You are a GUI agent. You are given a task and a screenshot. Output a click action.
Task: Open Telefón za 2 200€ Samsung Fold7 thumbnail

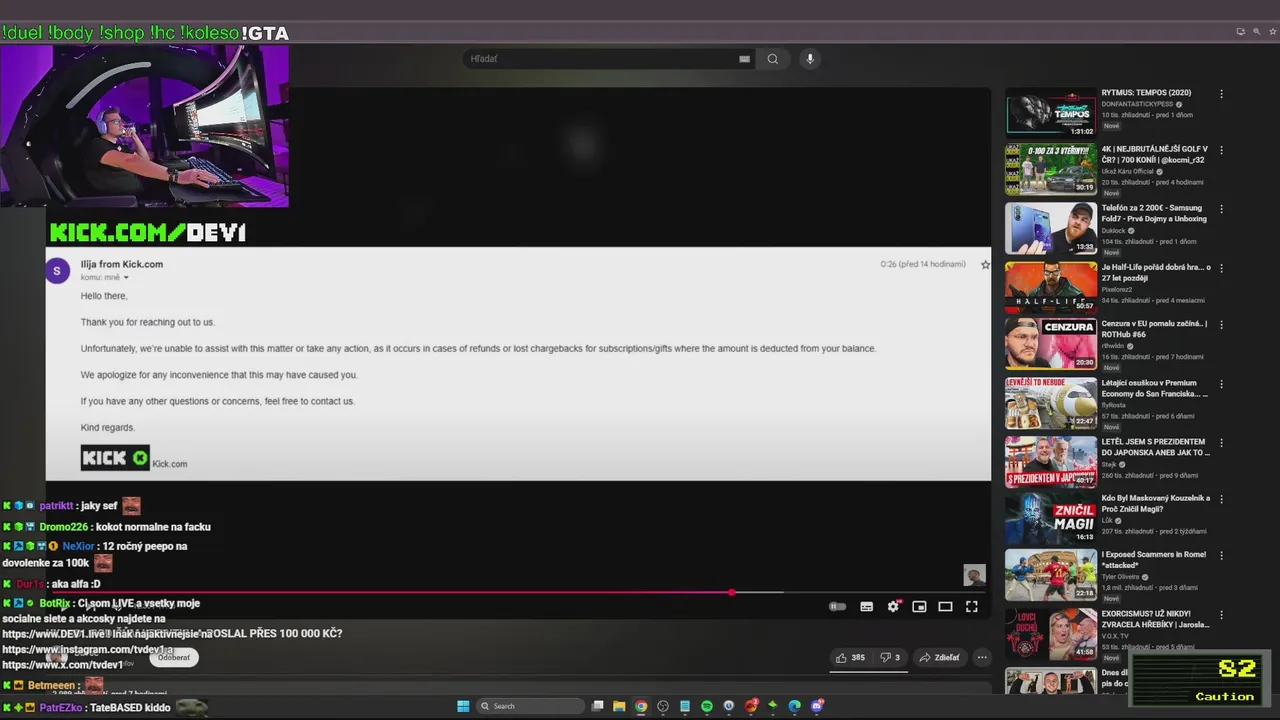tap(1051, 229)
